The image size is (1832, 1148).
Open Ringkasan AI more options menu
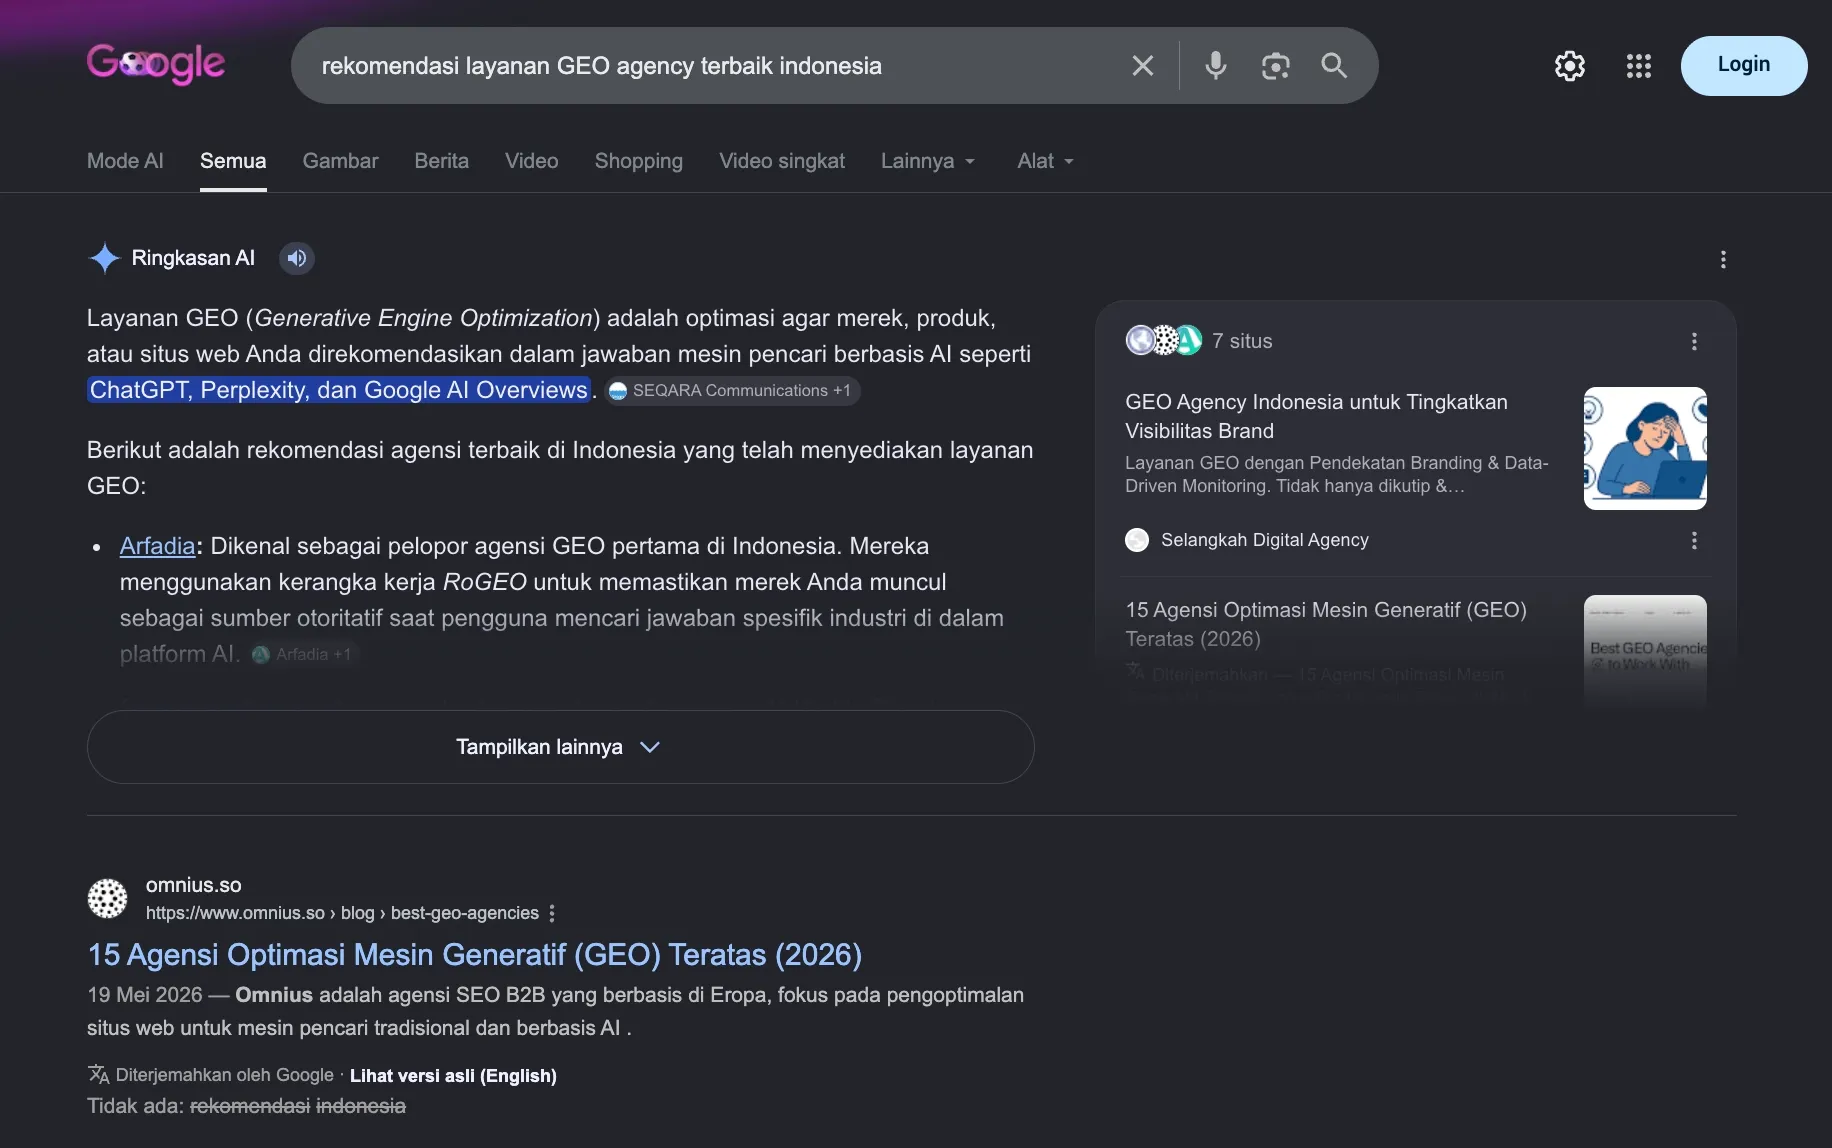tap(1723, 260)
